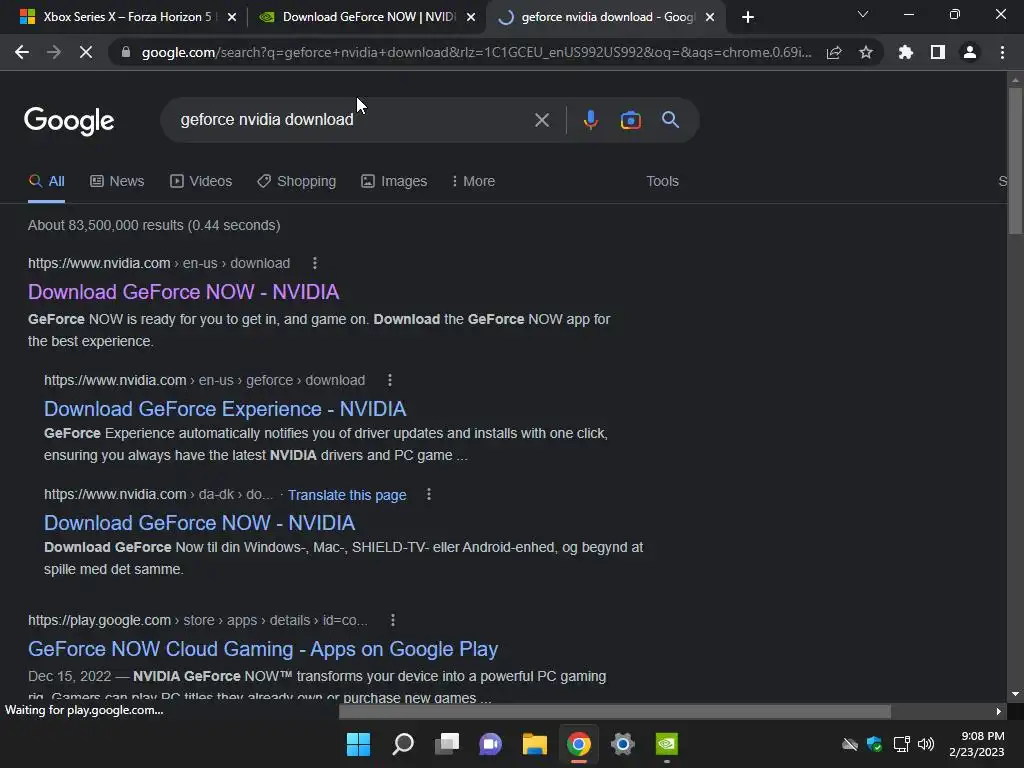The image size is (1024, 768).
Task: Open the NVIDIA app on the taskbar
Action: pos(667,744)
